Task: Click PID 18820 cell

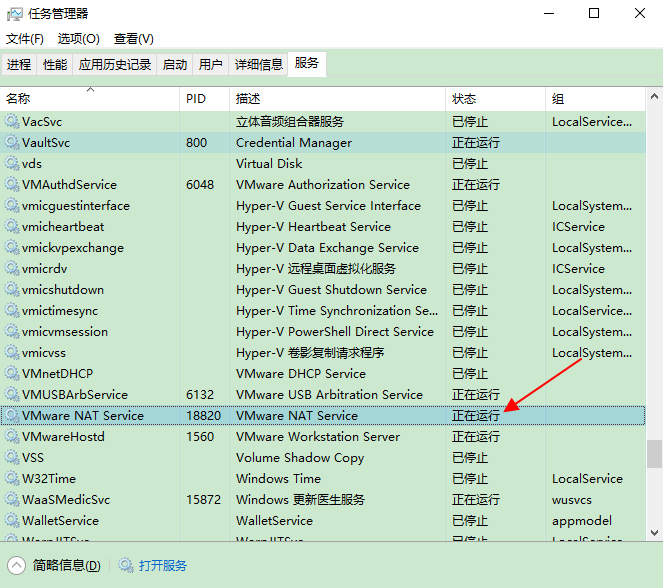Action: tap(203, 416)
